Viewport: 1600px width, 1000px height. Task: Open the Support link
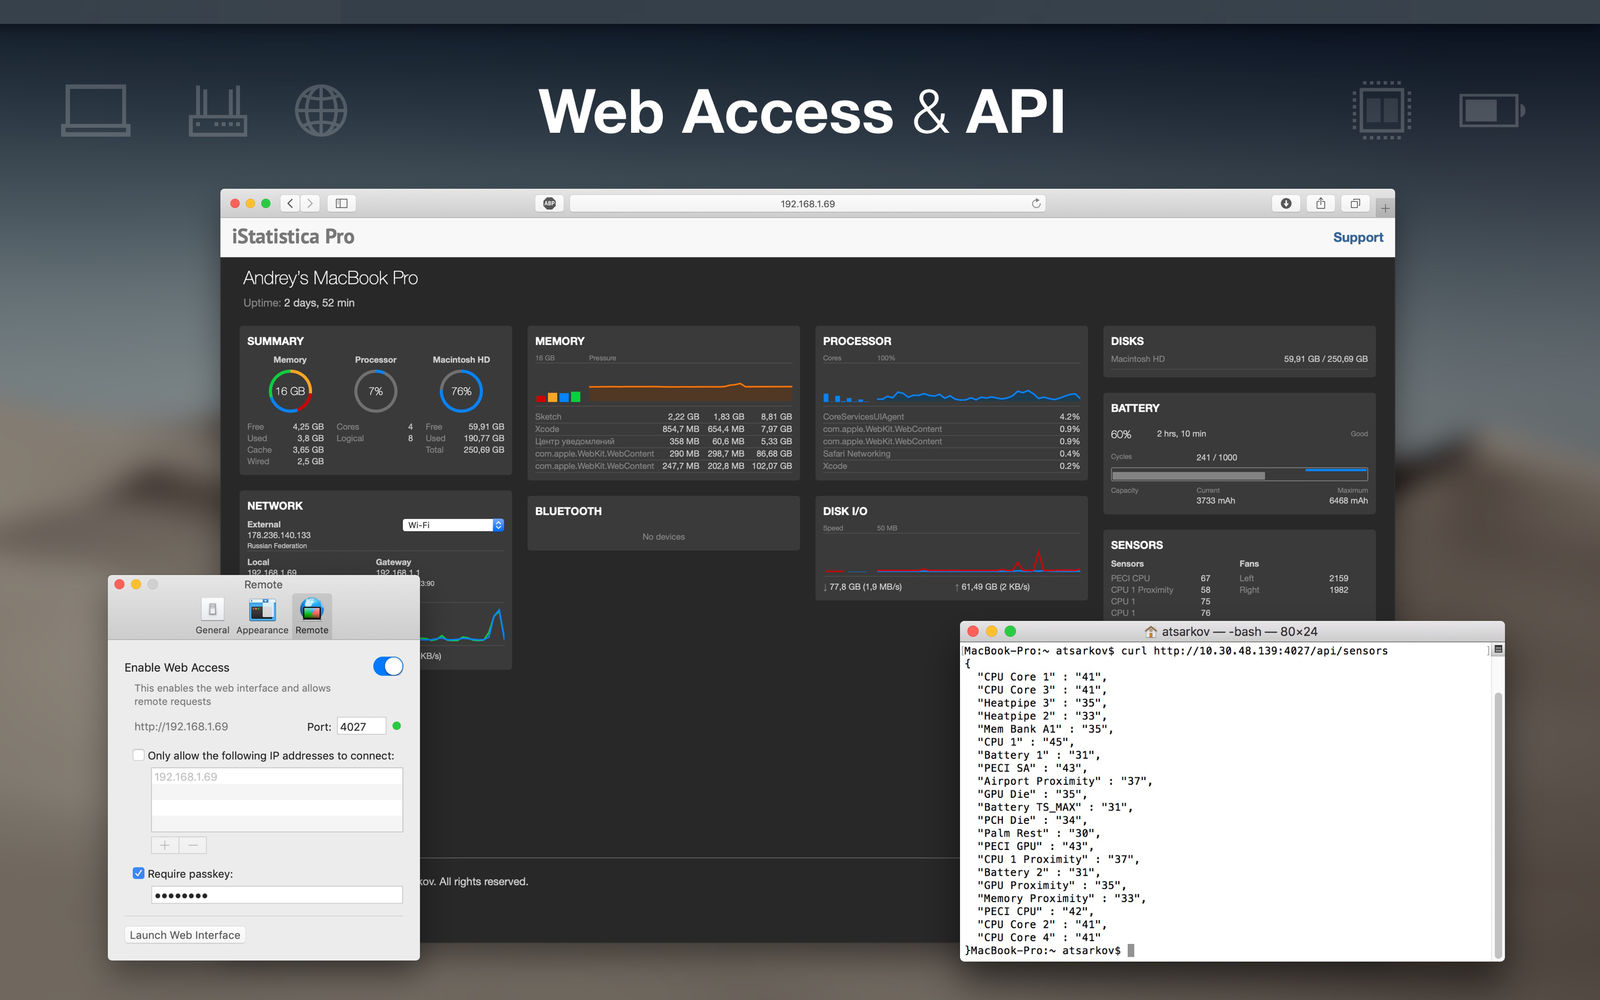click(1358, 237)
